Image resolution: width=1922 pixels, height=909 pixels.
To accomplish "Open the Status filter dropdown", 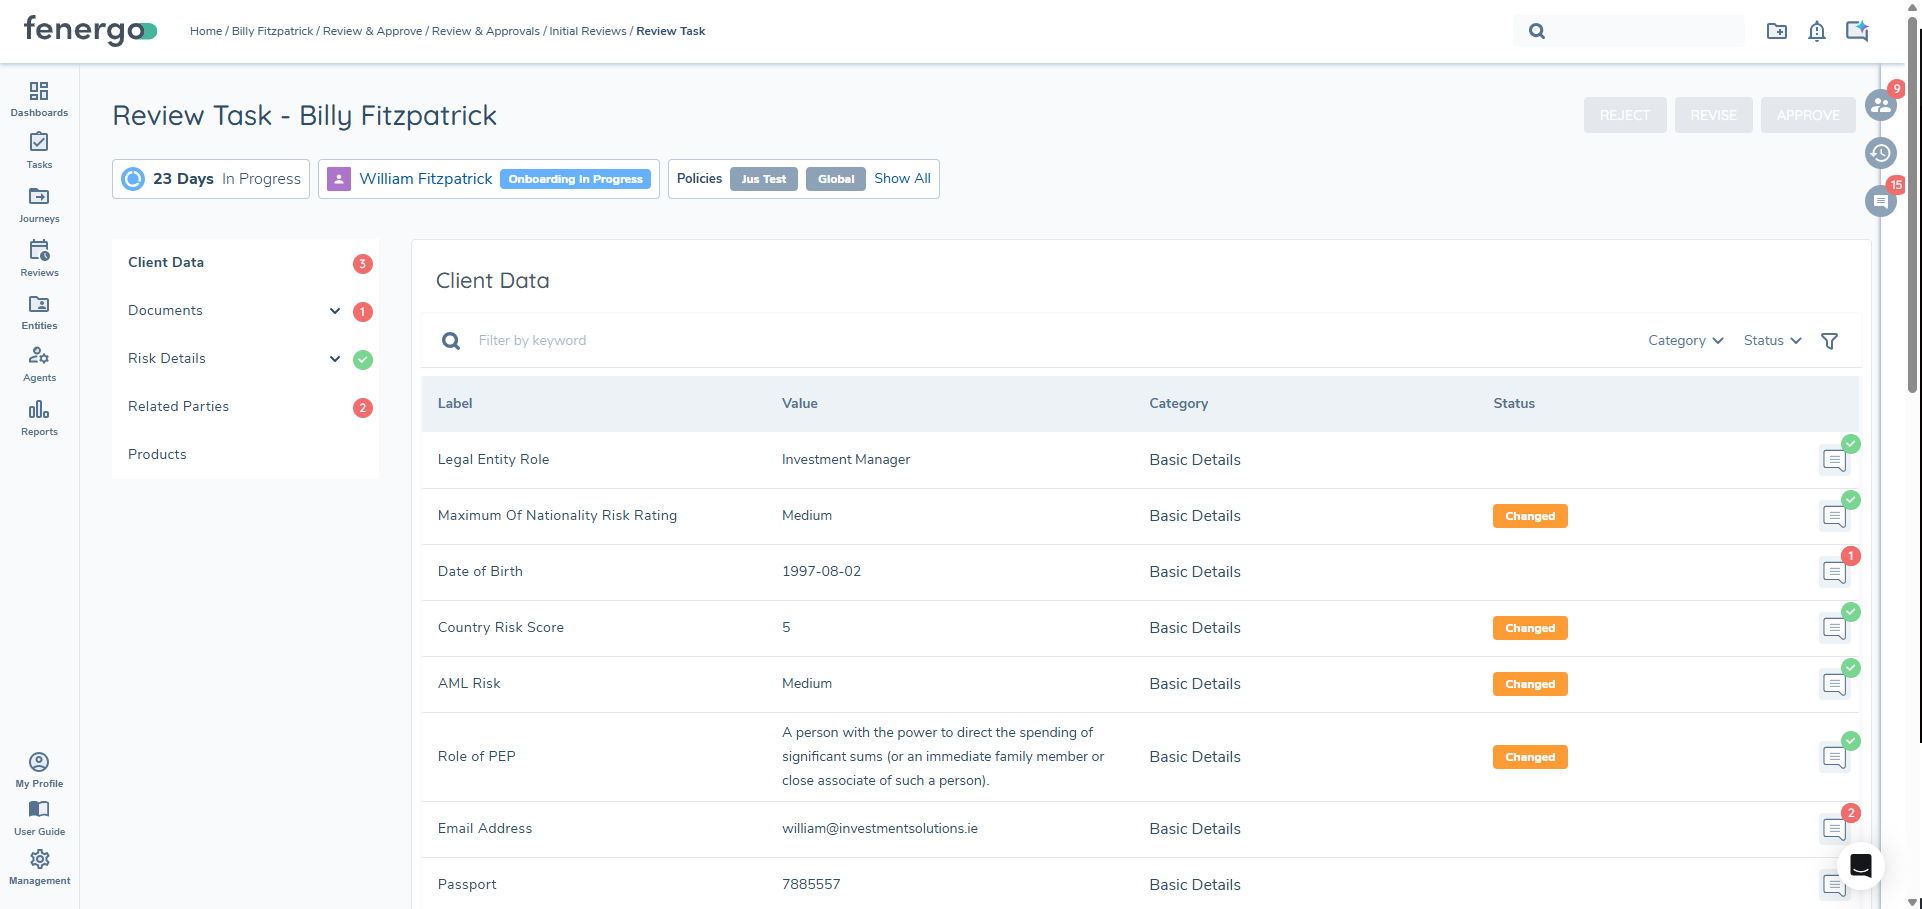I will pos(1772,341).
